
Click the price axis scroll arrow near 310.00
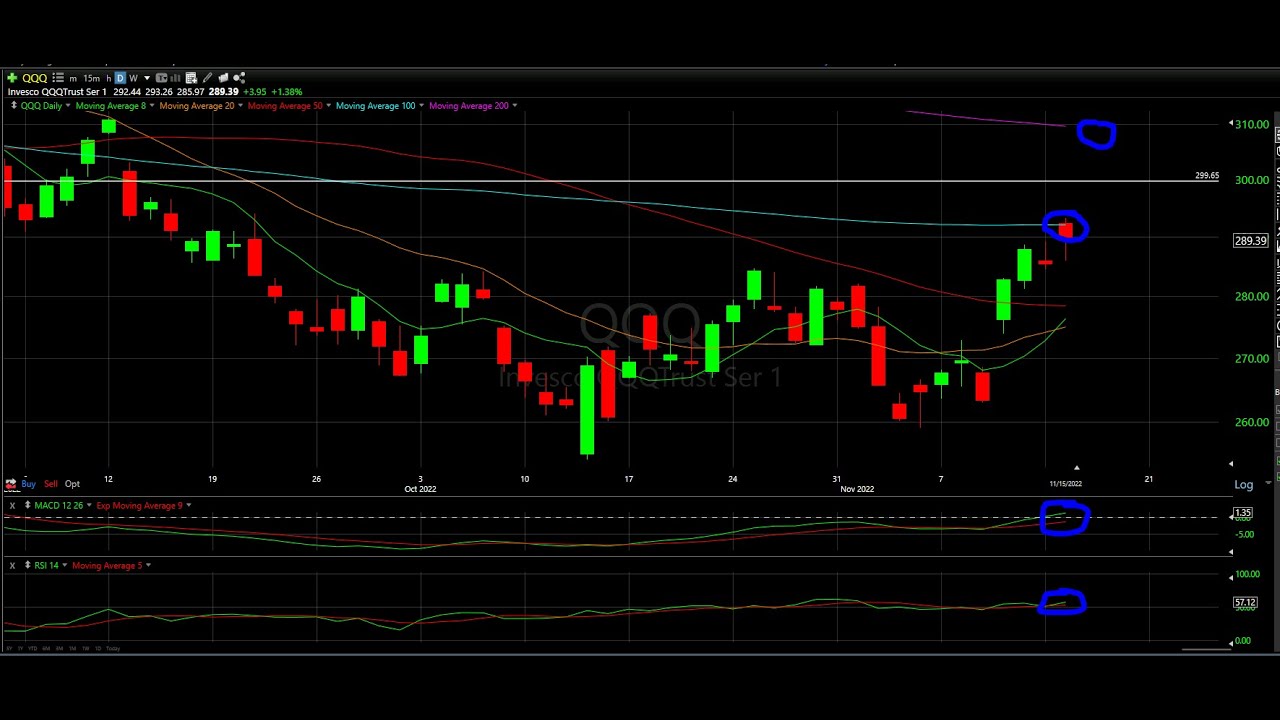click(1231, 123)
